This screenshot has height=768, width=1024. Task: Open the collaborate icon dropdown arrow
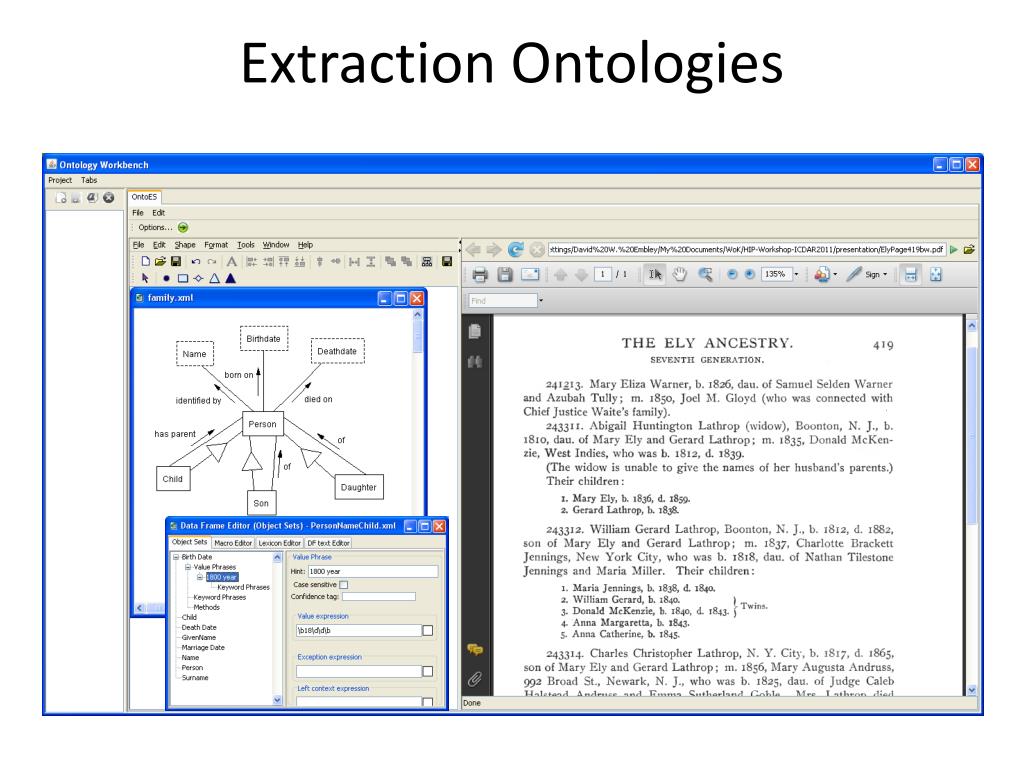pyautogui.click(x=835, y=274)
